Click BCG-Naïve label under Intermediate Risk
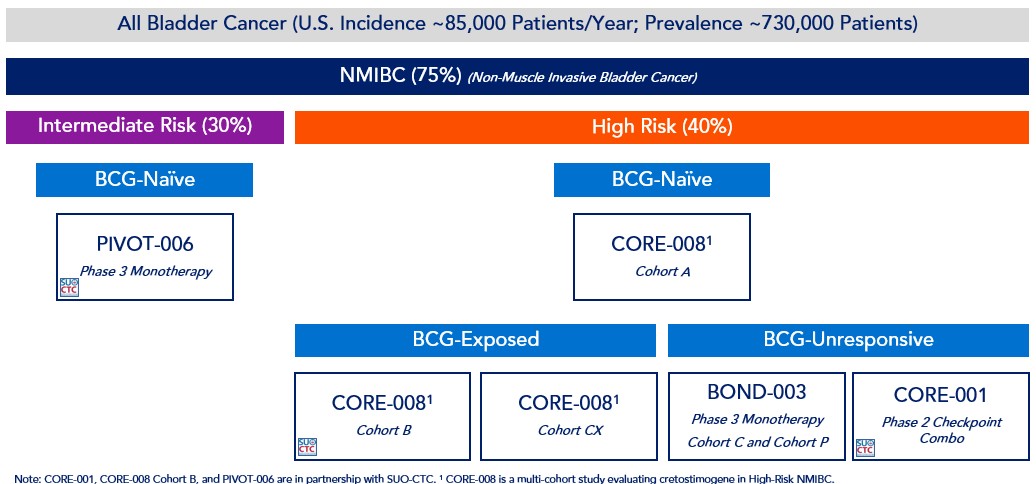This screenshot has height=484, width=1036. point(145,180)
